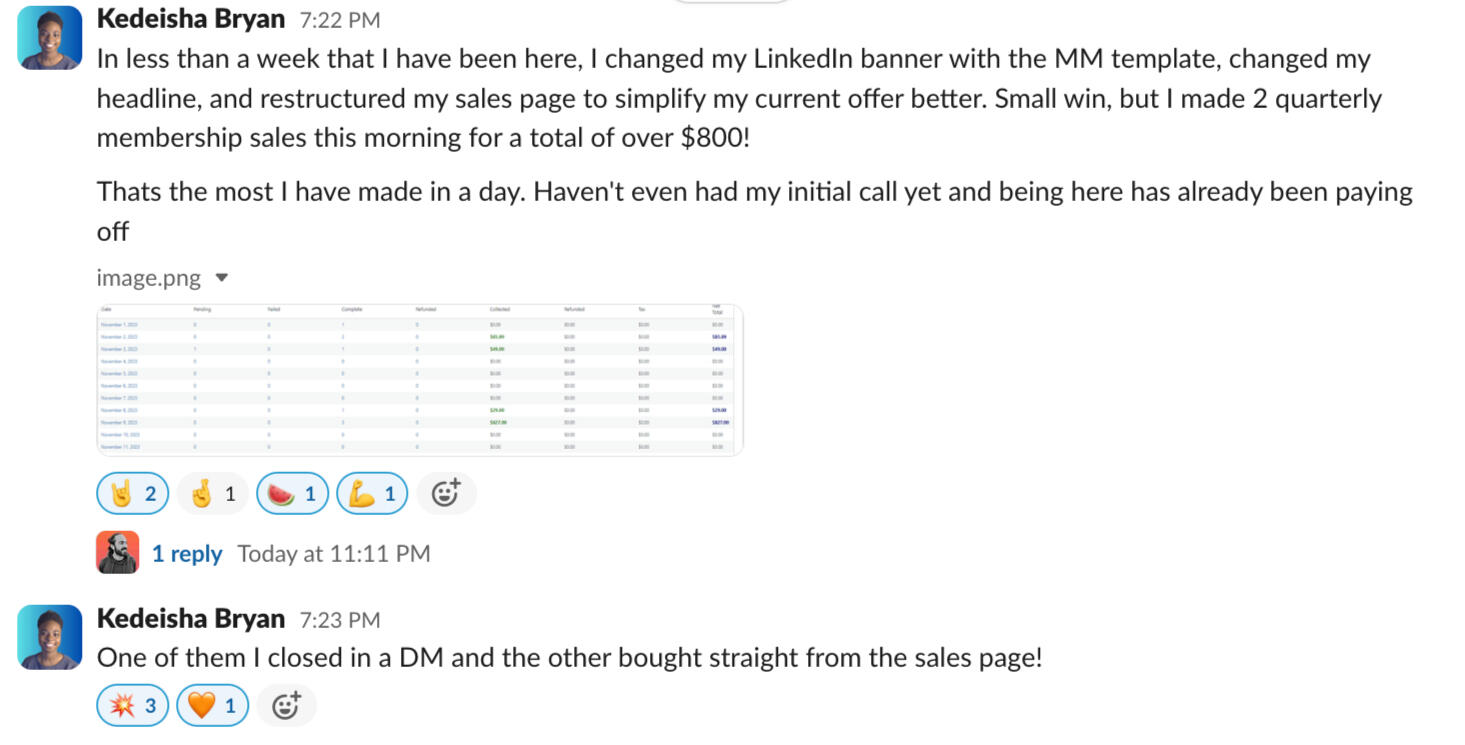Add a reaction to the 7:22 PM message
Image resolution: width=1465 pixels, height=745 pixels.
click(x=446, y=494)
